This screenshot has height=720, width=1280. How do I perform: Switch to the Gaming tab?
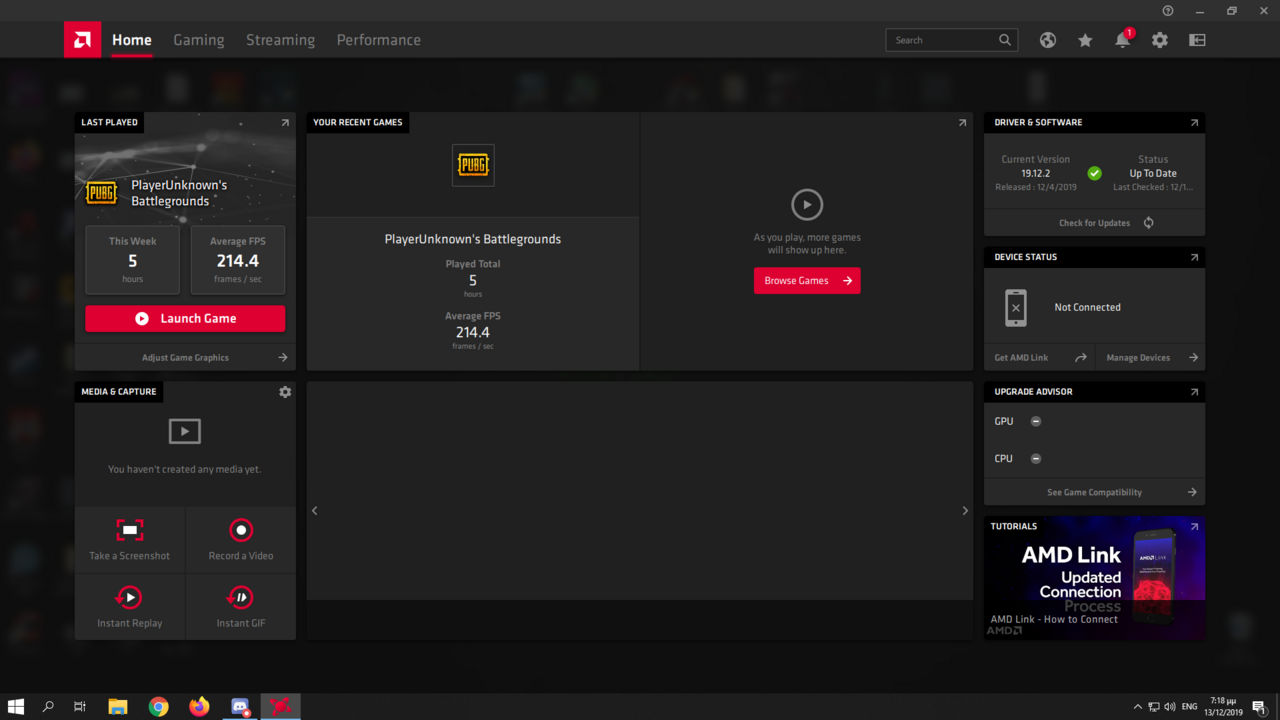click(199, 40)
